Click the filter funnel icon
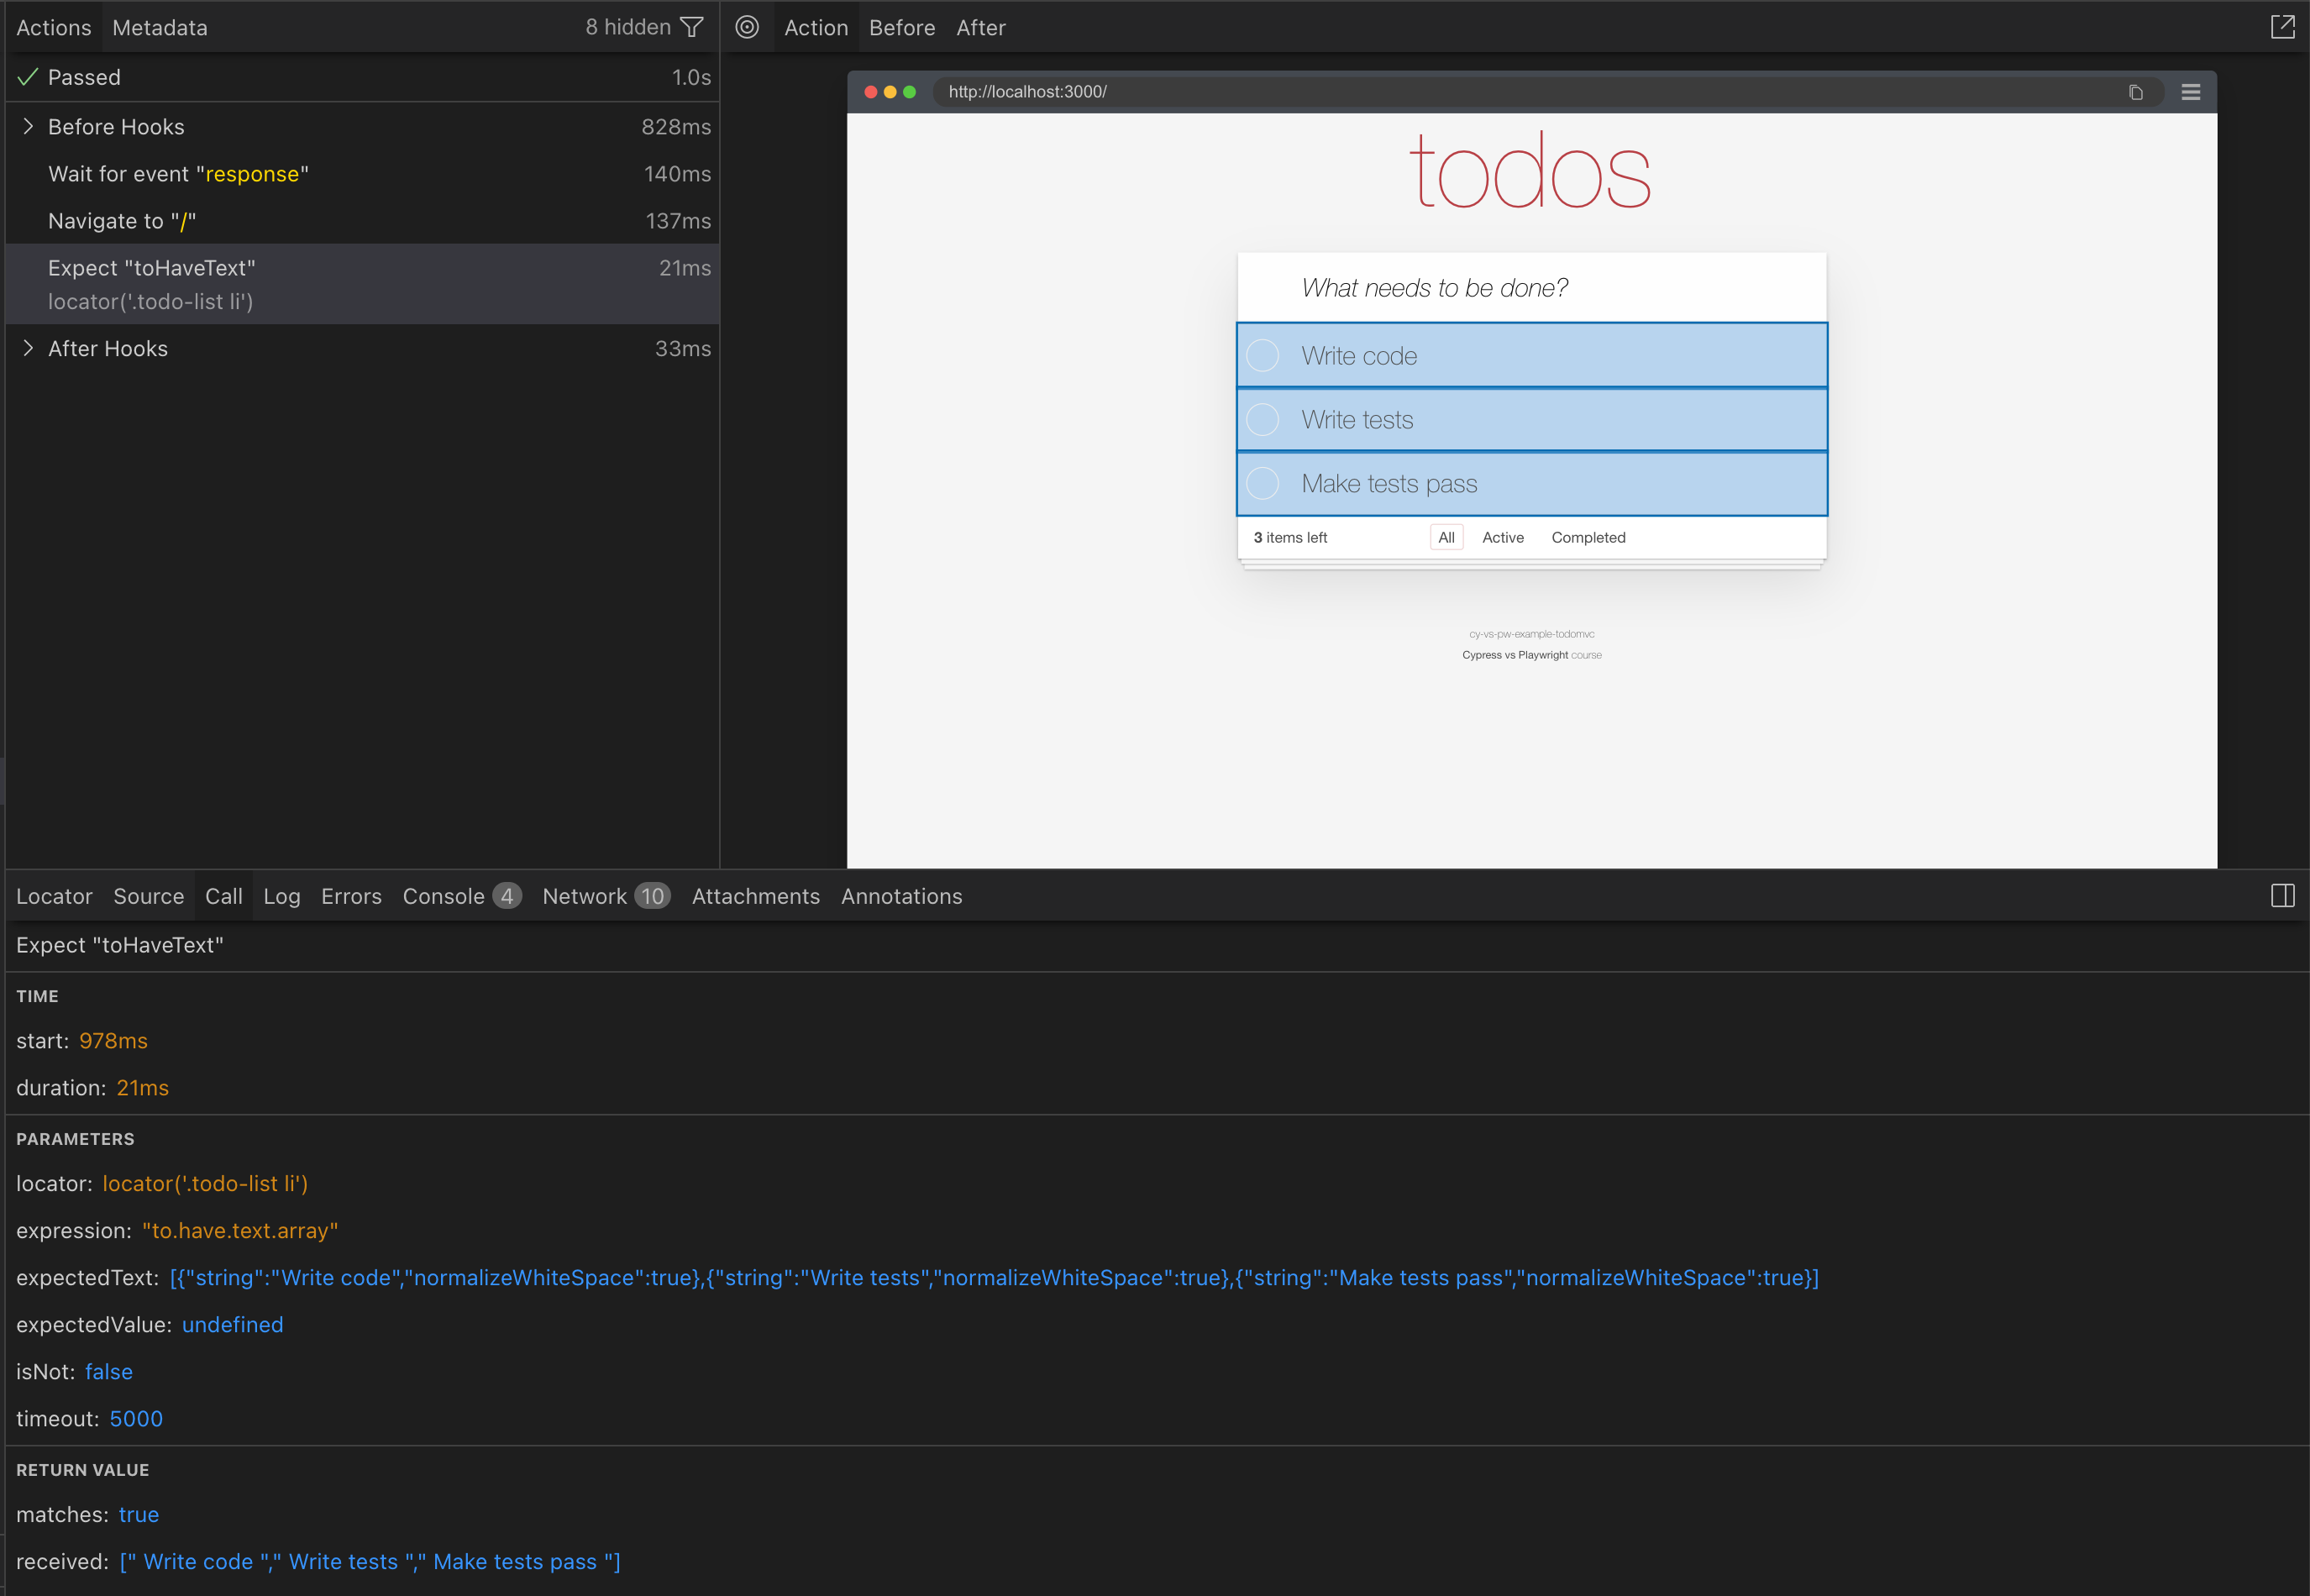 pos(692,27)
